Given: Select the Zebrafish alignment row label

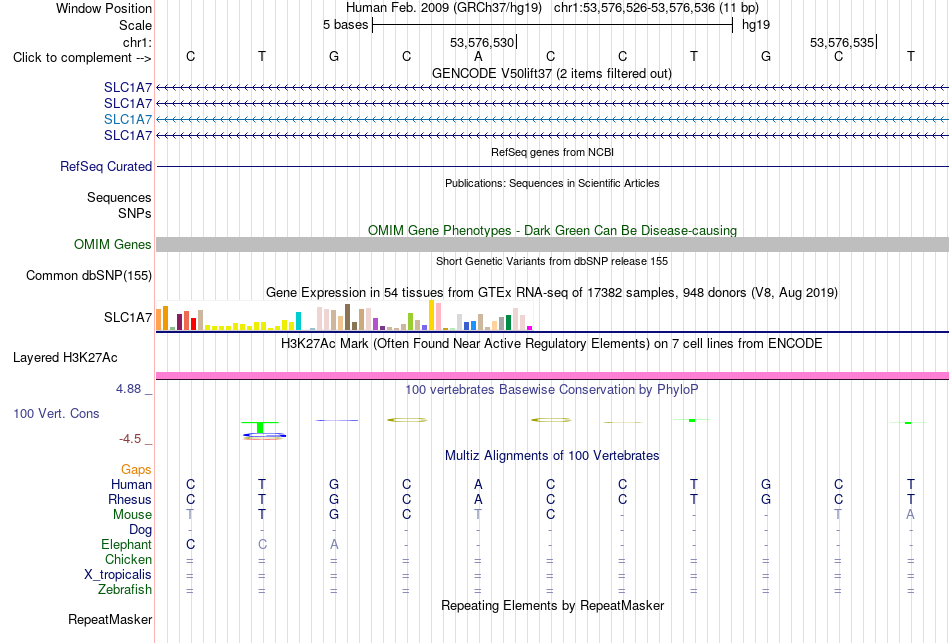Looking at the screenshot, I should coord(125,589).
